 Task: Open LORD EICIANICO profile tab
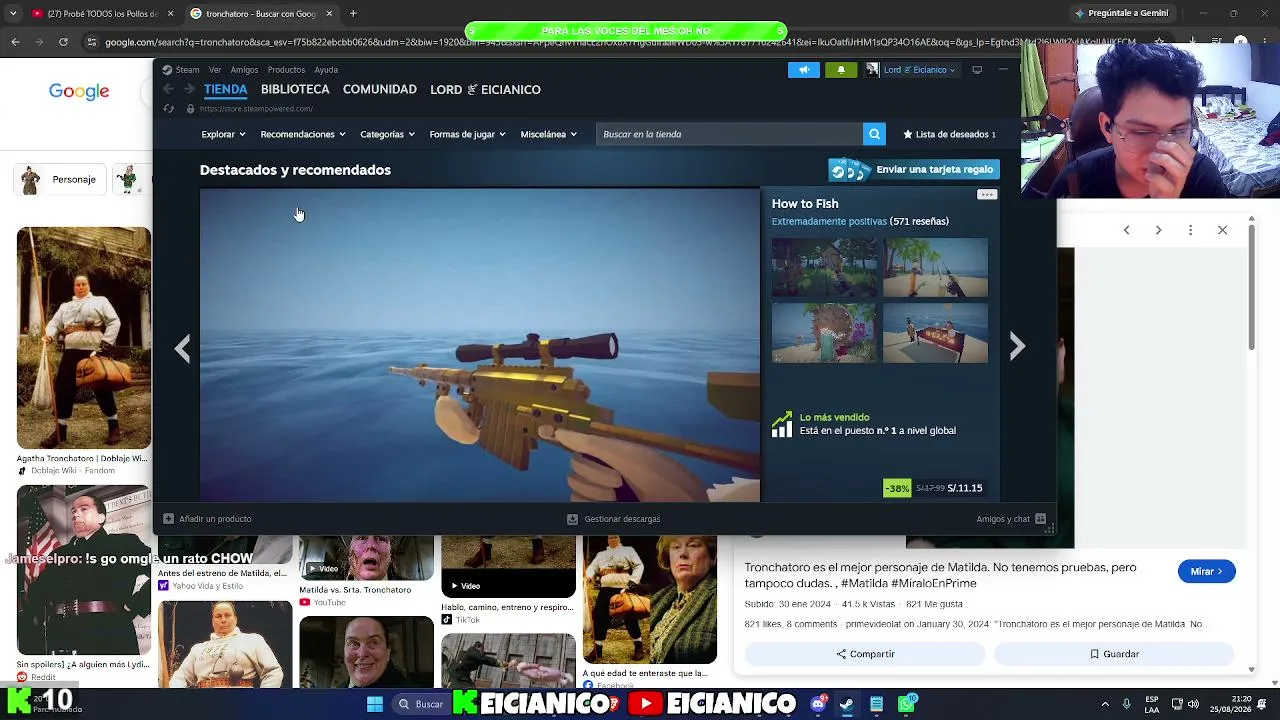pos(486,89)
